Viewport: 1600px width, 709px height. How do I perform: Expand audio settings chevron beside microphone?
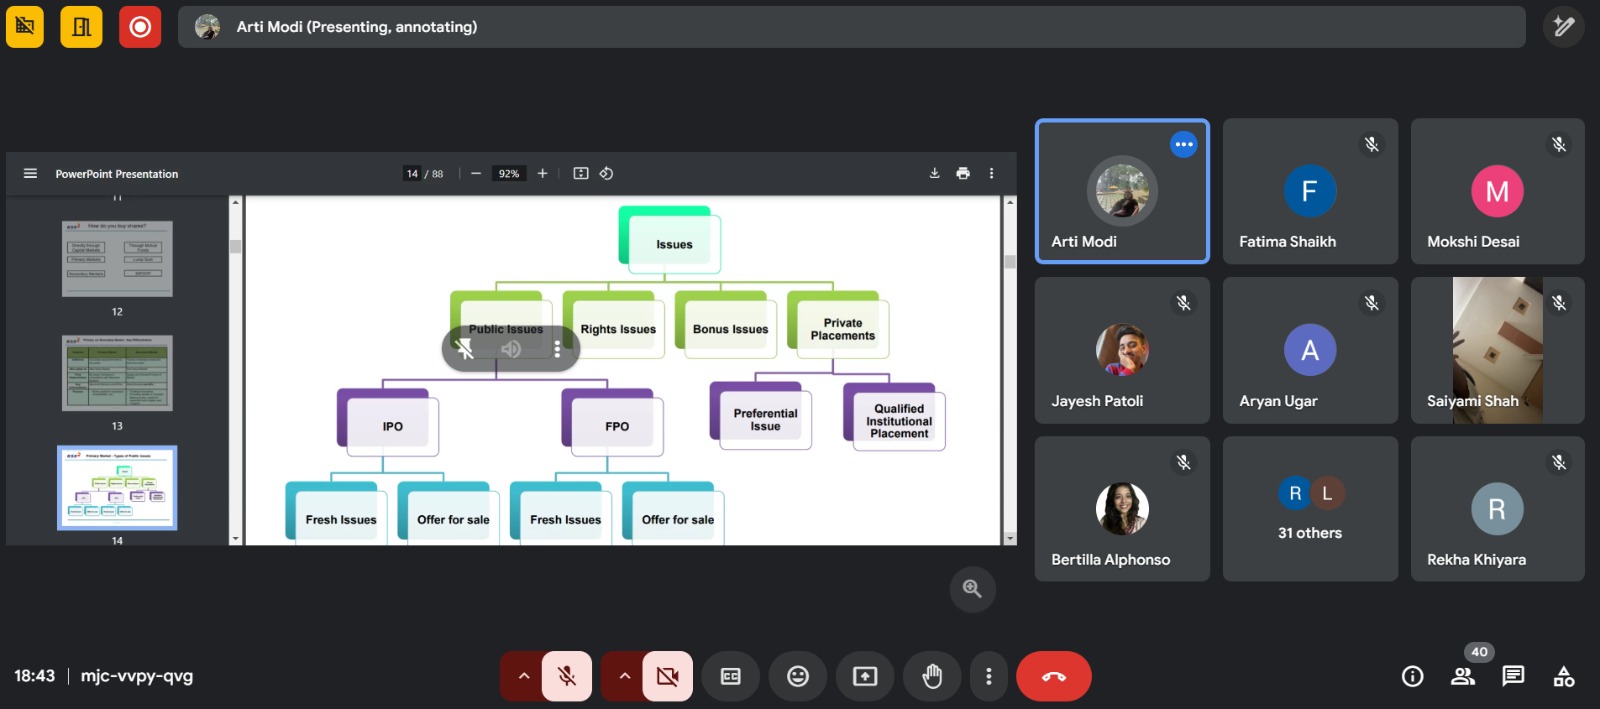click(523, 677)
